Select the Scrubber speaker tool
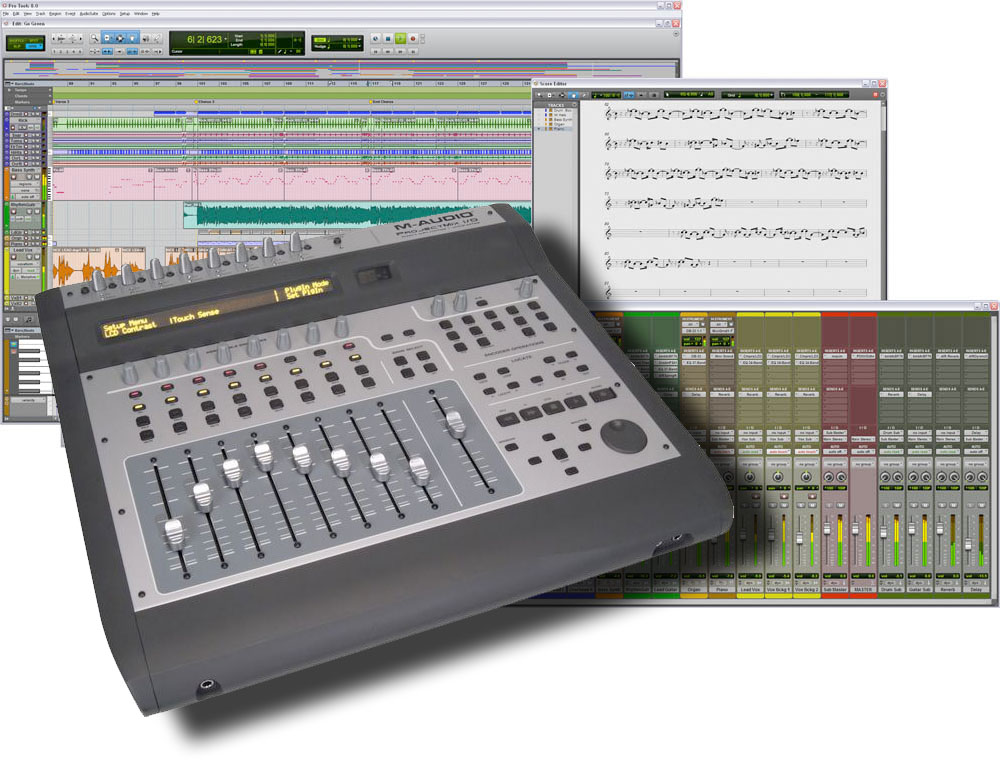Screen dimensions: 1000x770 [x=145, y=38]
